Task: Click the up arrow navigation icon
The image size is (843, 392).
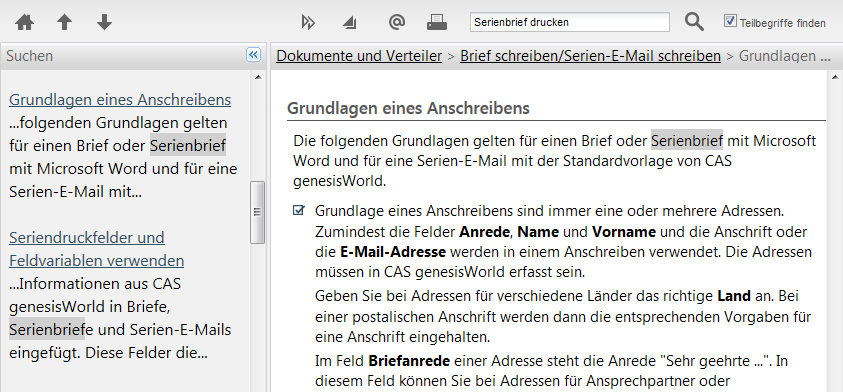Action: (65, 23)
